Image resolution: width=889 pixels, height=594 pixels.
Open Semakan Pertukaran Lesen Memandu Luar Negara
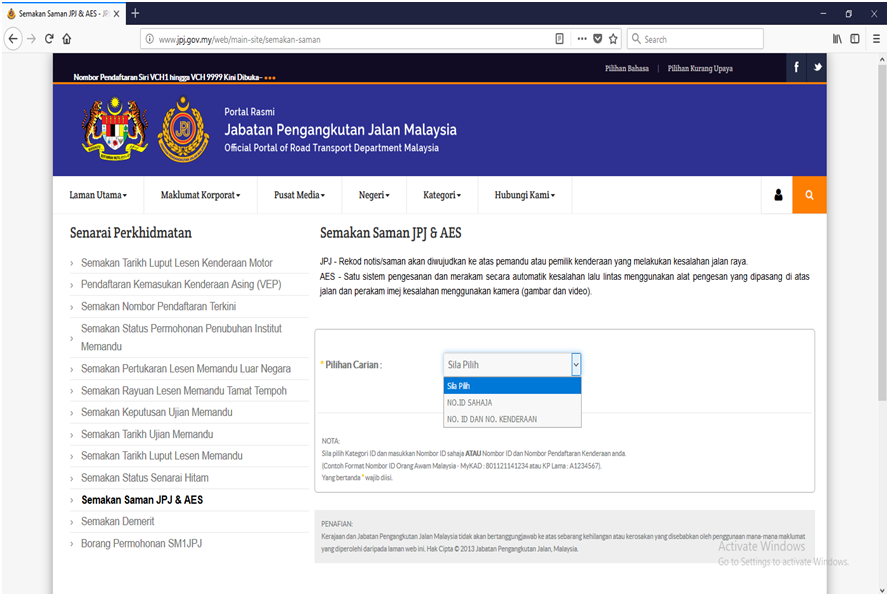coord(185,369)
